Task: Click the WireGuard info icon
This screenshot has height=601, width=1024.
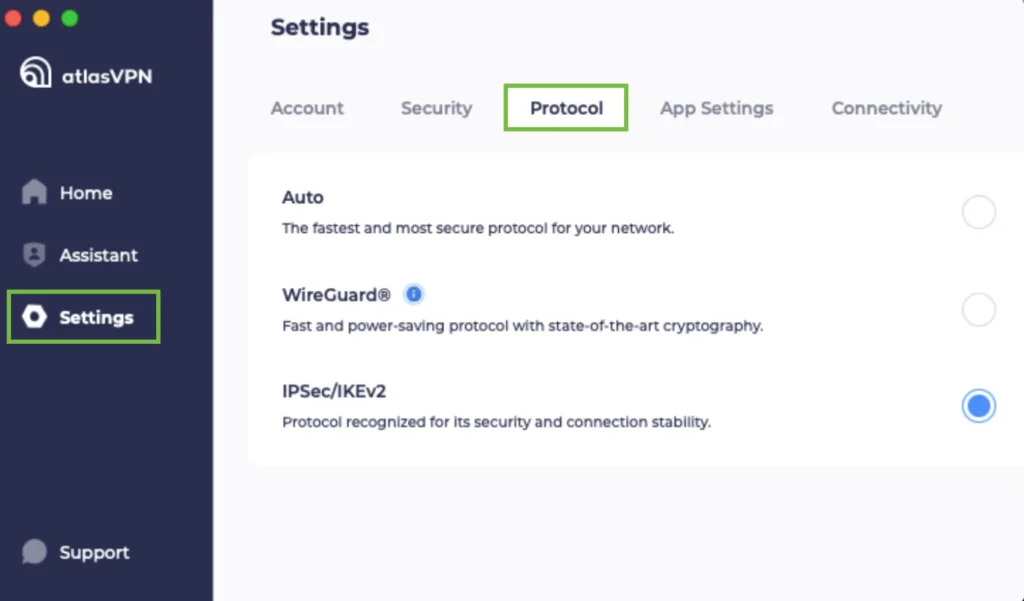Action: [414, 293]
